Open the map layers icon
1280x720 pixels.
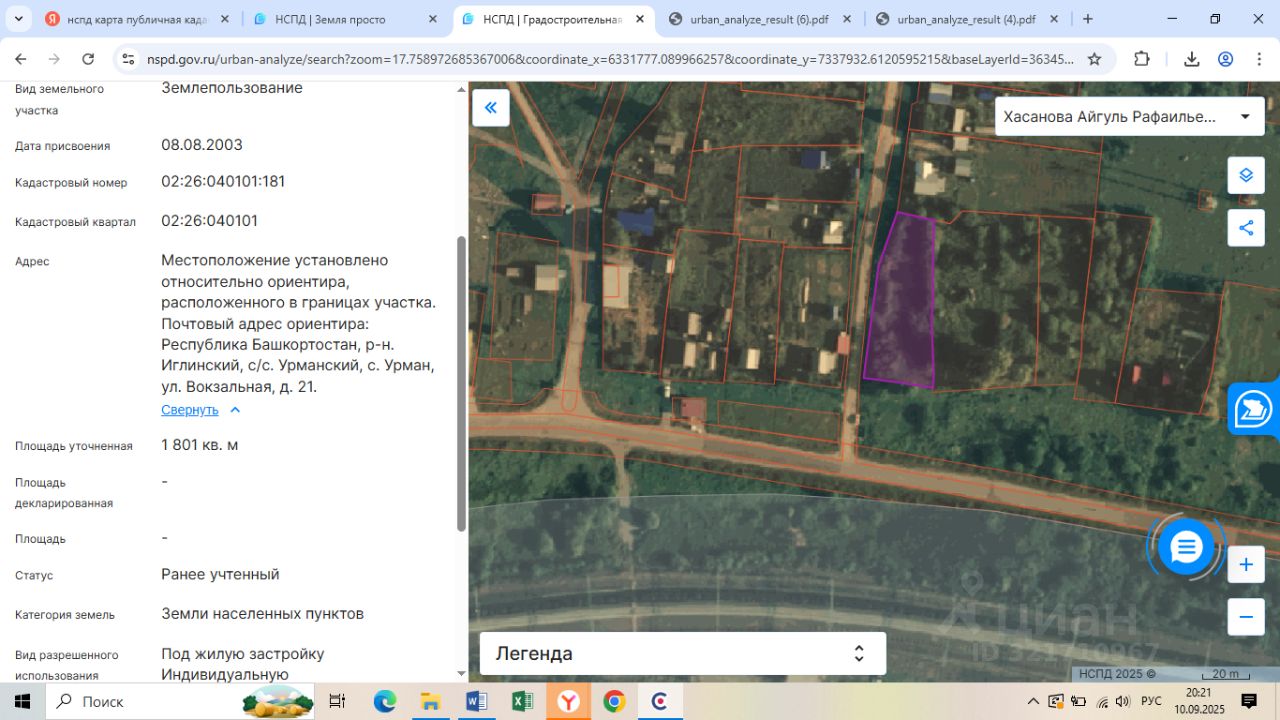pos(1246,175)
